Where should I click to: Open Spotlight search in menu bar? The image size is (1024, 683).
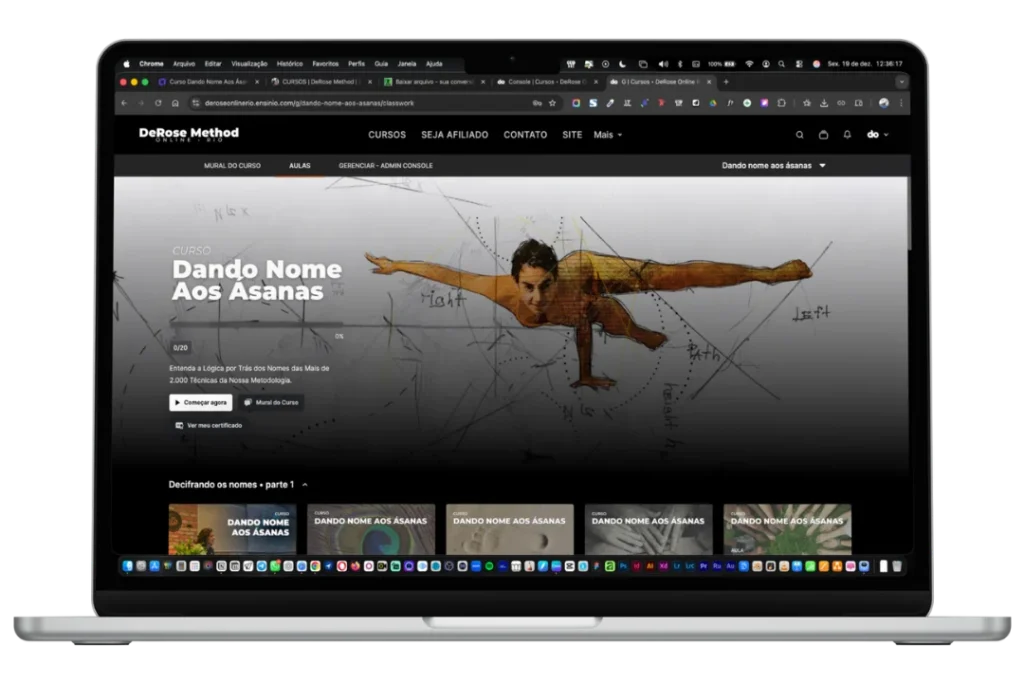click(781, 64)
